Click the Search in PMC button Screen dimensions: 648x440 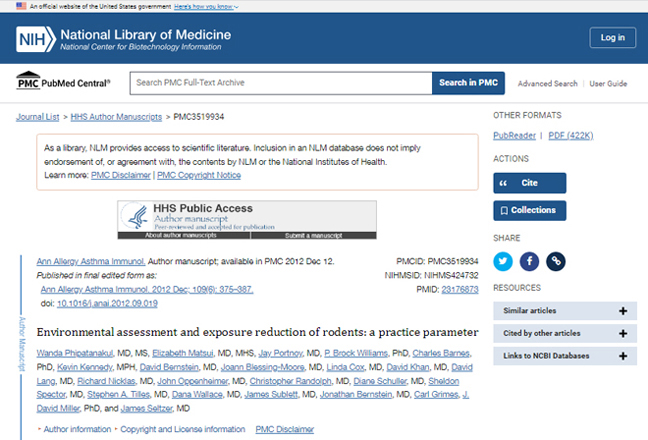pos(469,83)
